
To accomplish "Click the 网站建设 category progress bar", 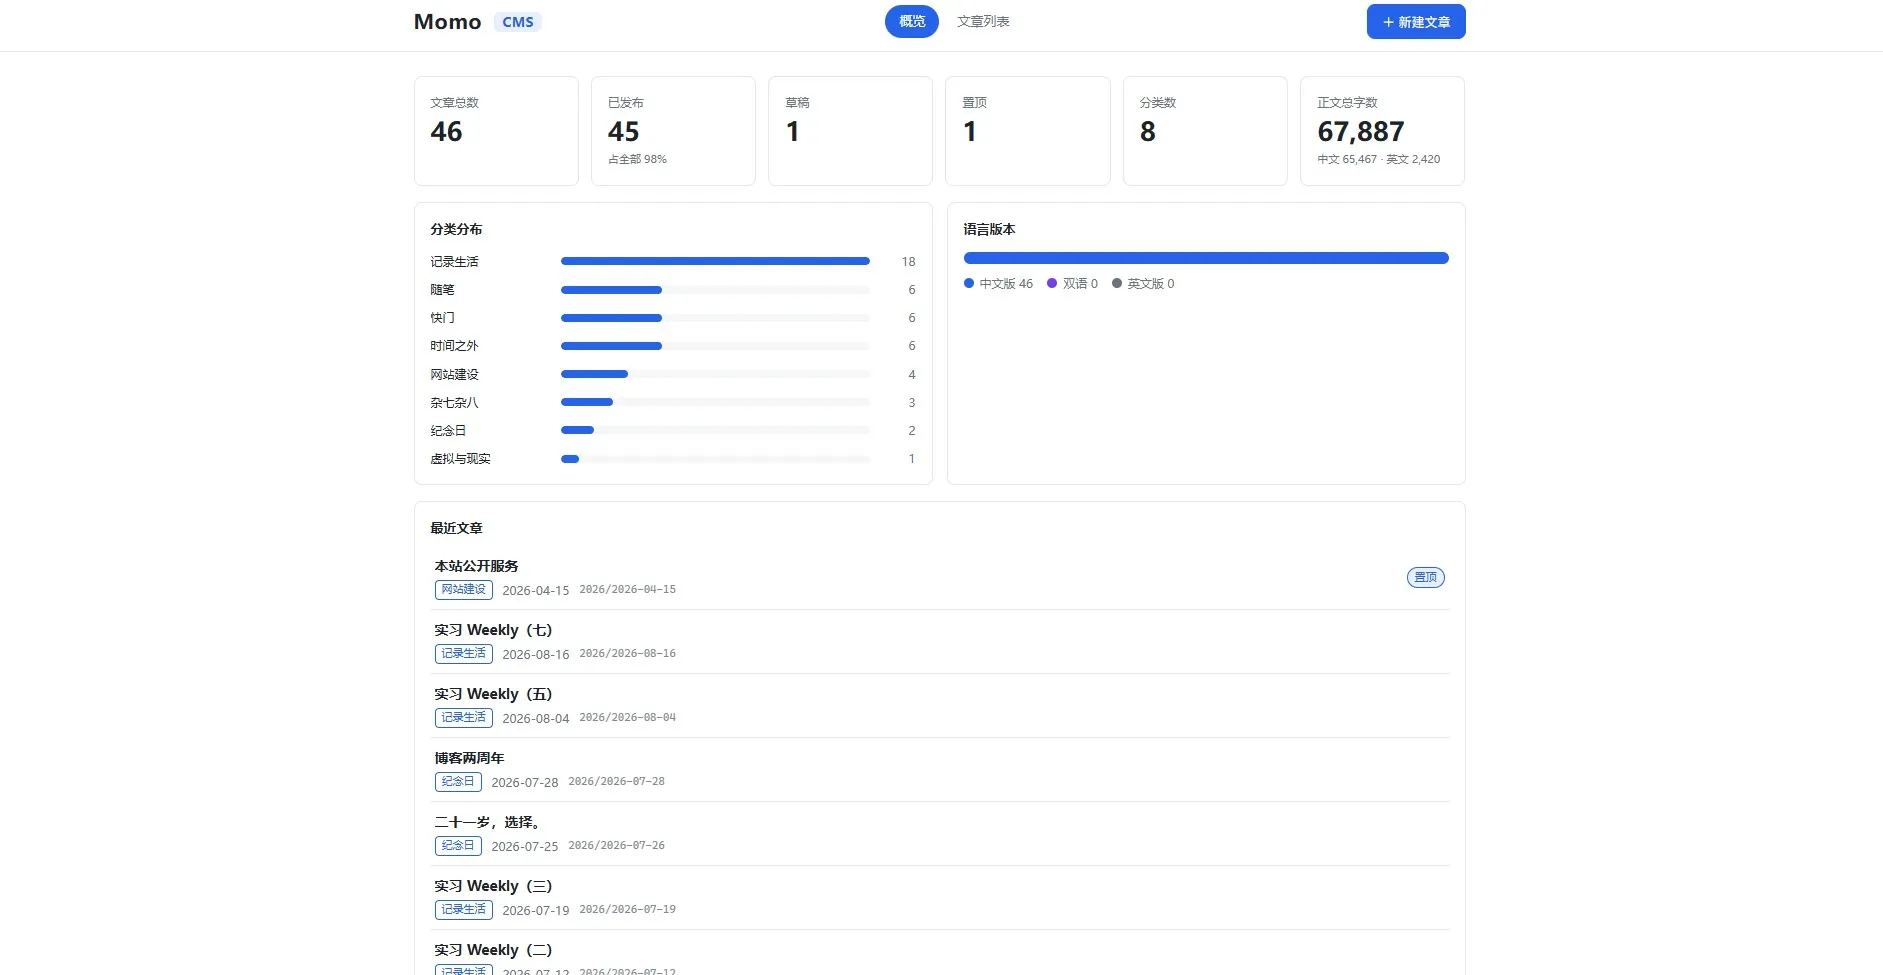I will [715, 374].
